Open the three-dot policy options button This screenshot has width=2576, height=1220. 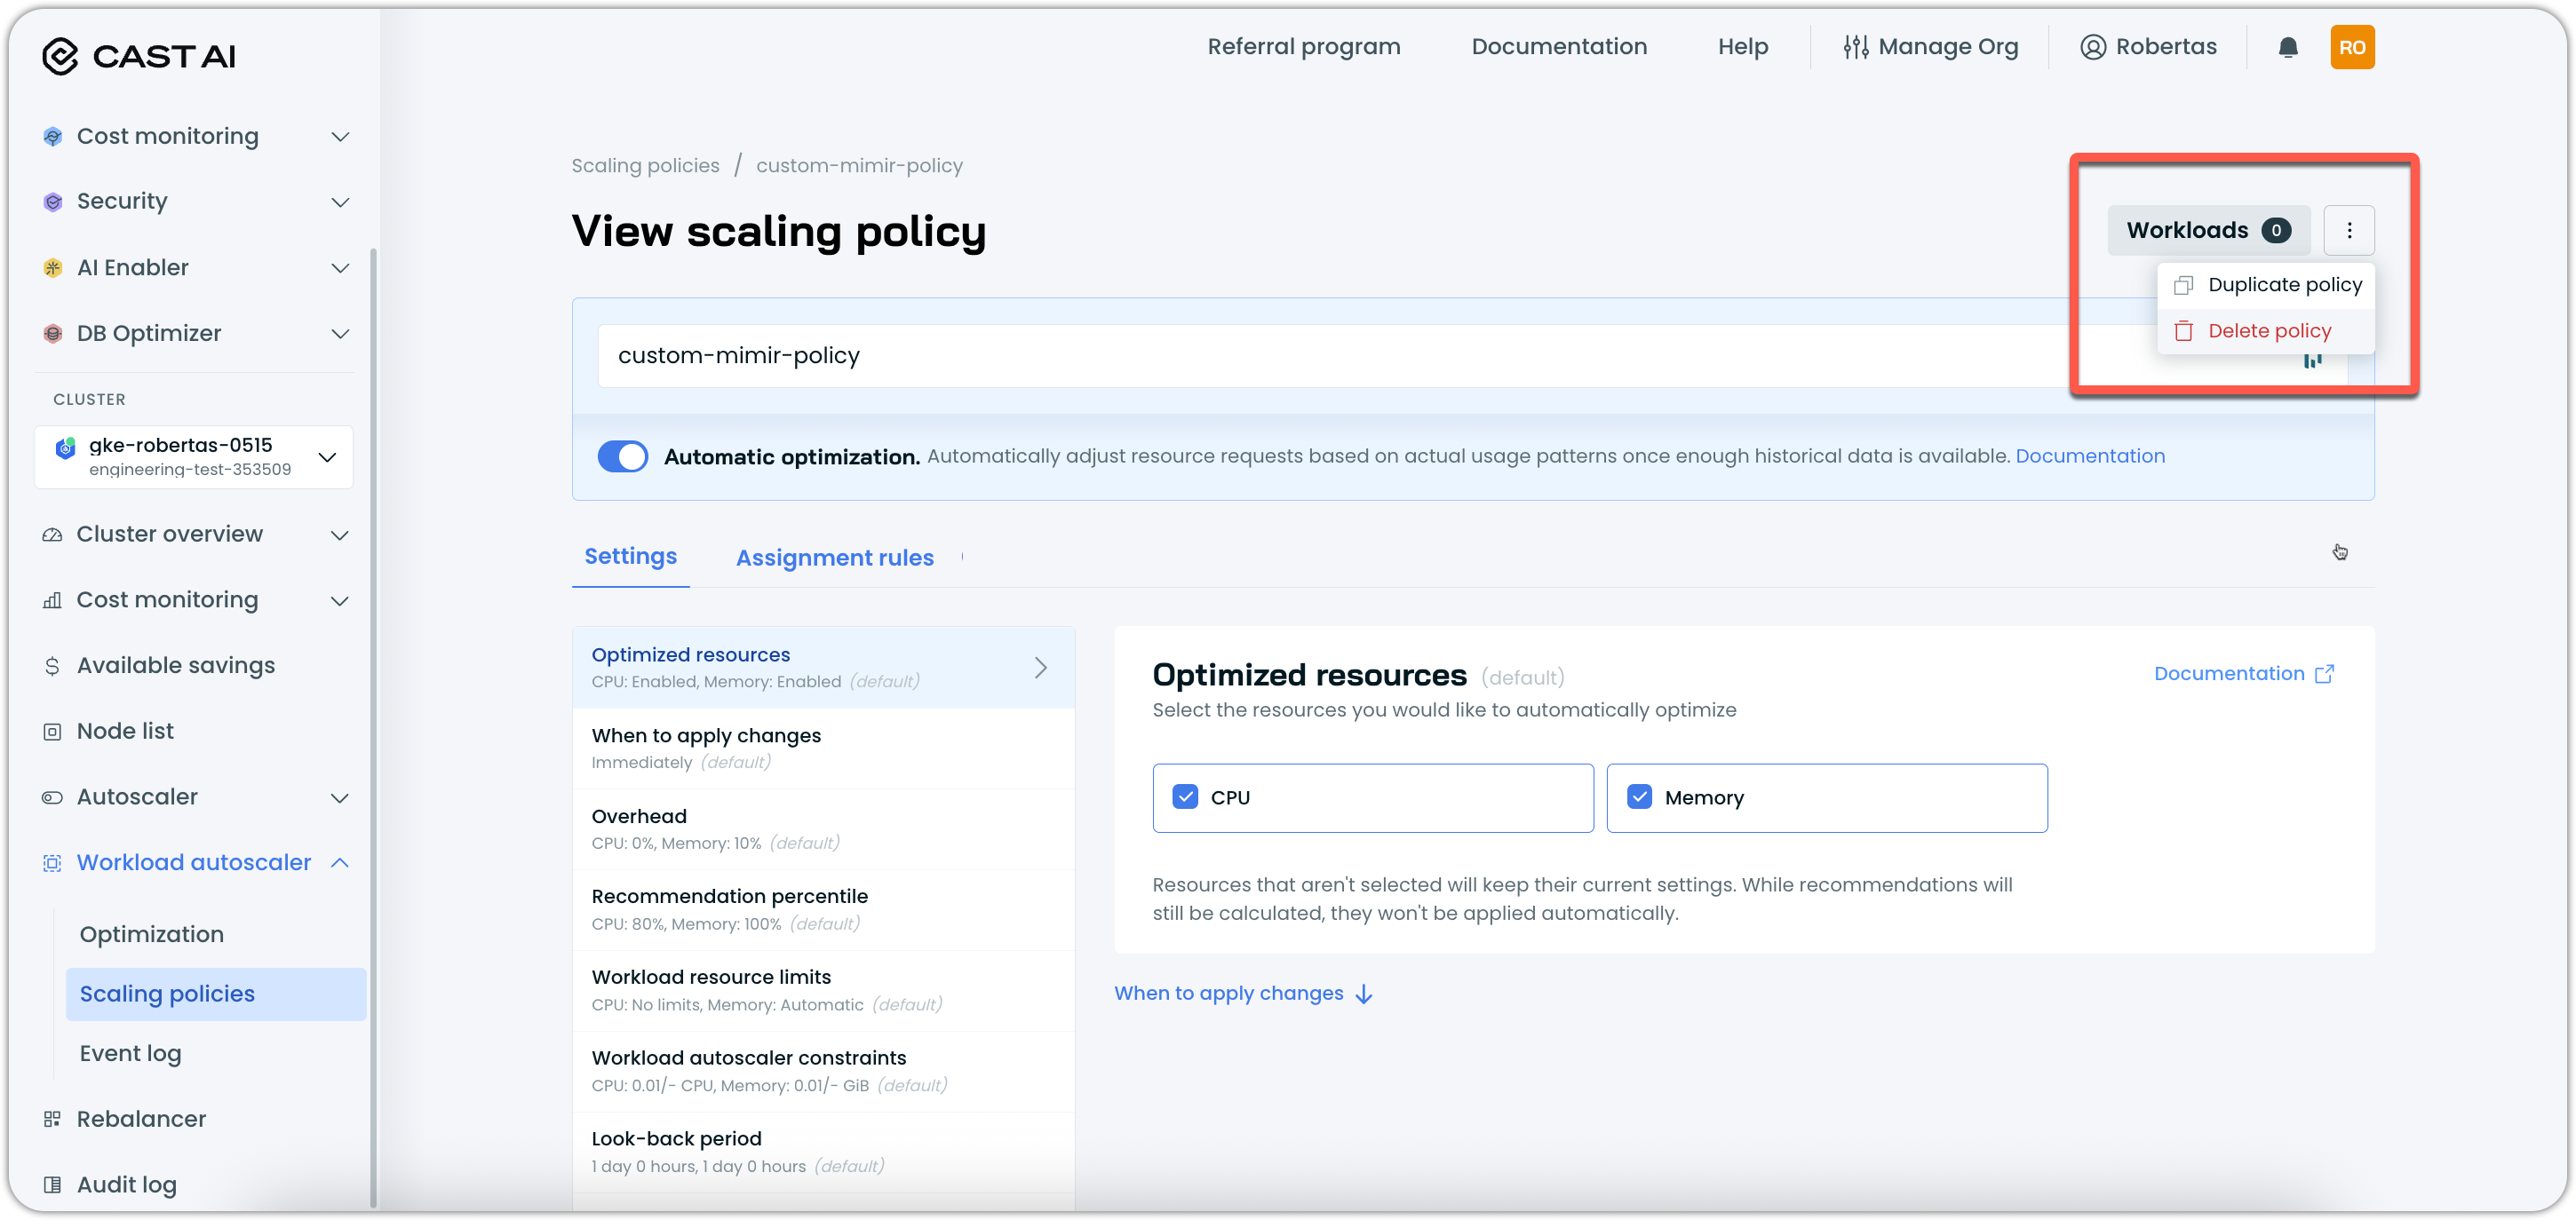[x=2349, y=230]
